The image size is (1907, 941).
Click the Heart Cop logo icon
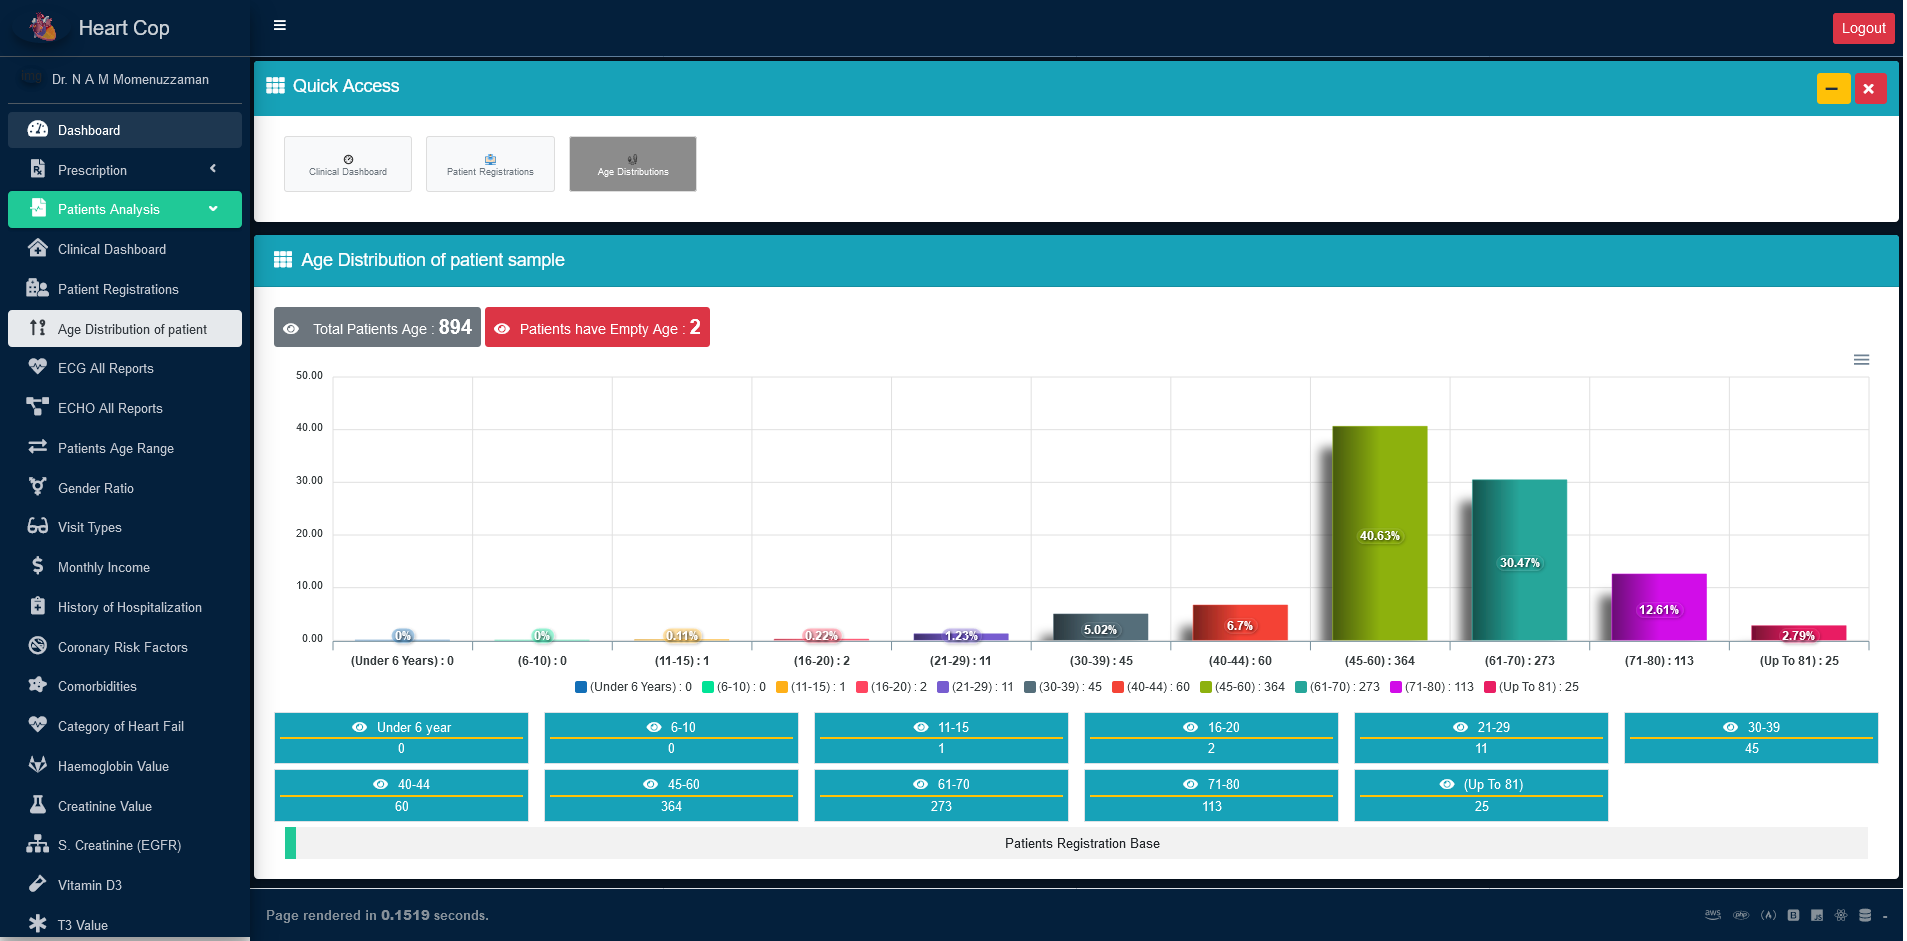click(x=43, y=27)
